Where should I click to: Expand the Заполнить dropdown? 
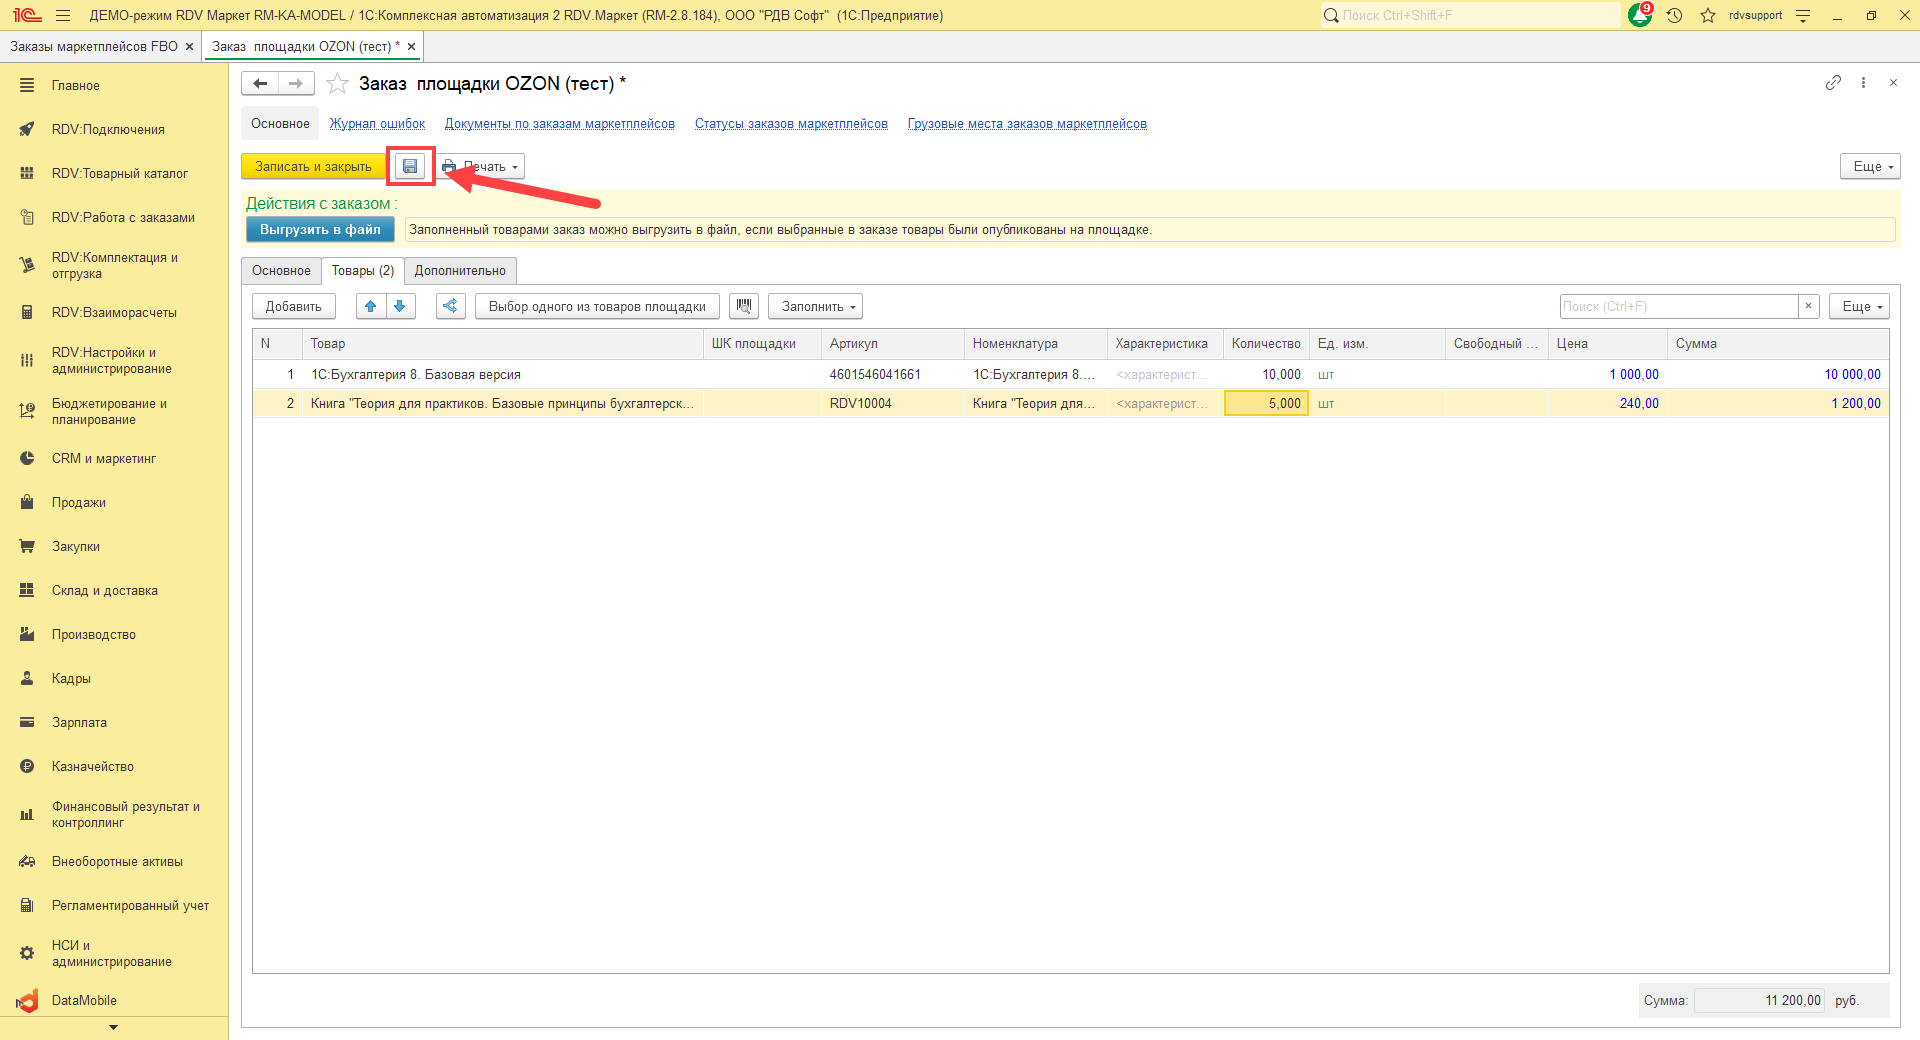tap(816, 307)
